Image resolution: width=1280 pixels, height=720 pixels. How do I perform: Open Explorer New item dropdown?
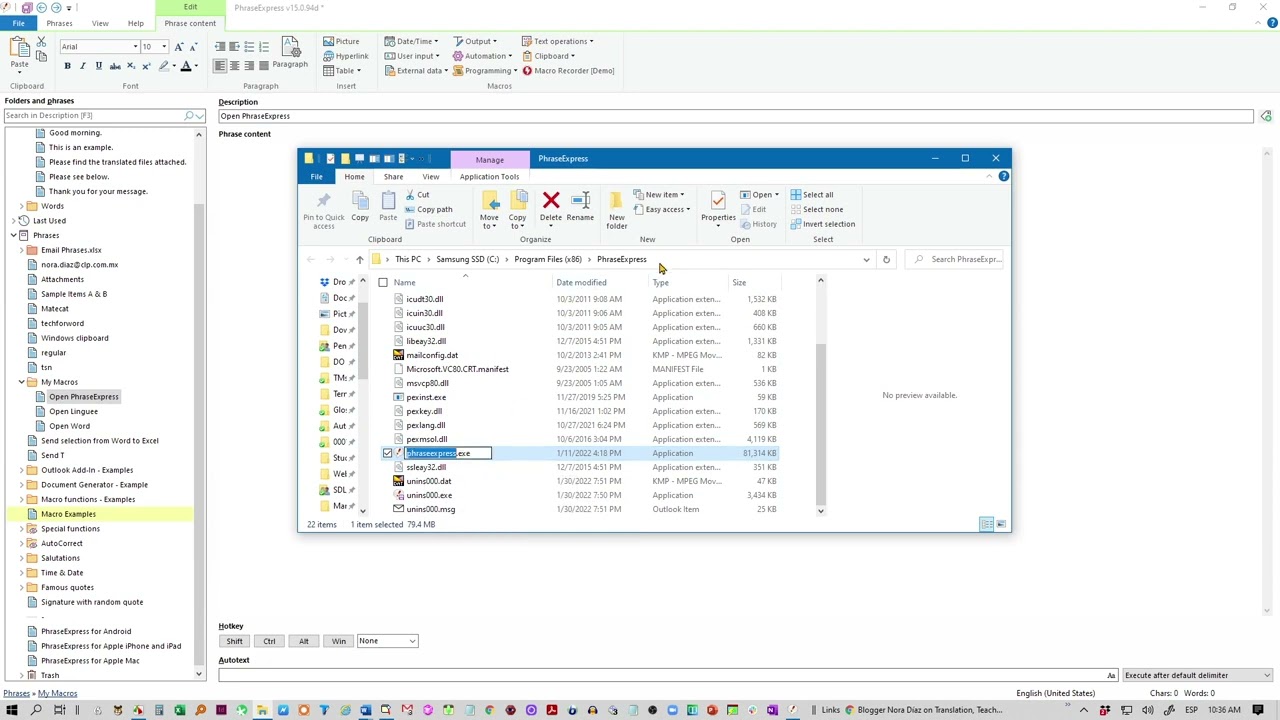click(x=660, y=195)
